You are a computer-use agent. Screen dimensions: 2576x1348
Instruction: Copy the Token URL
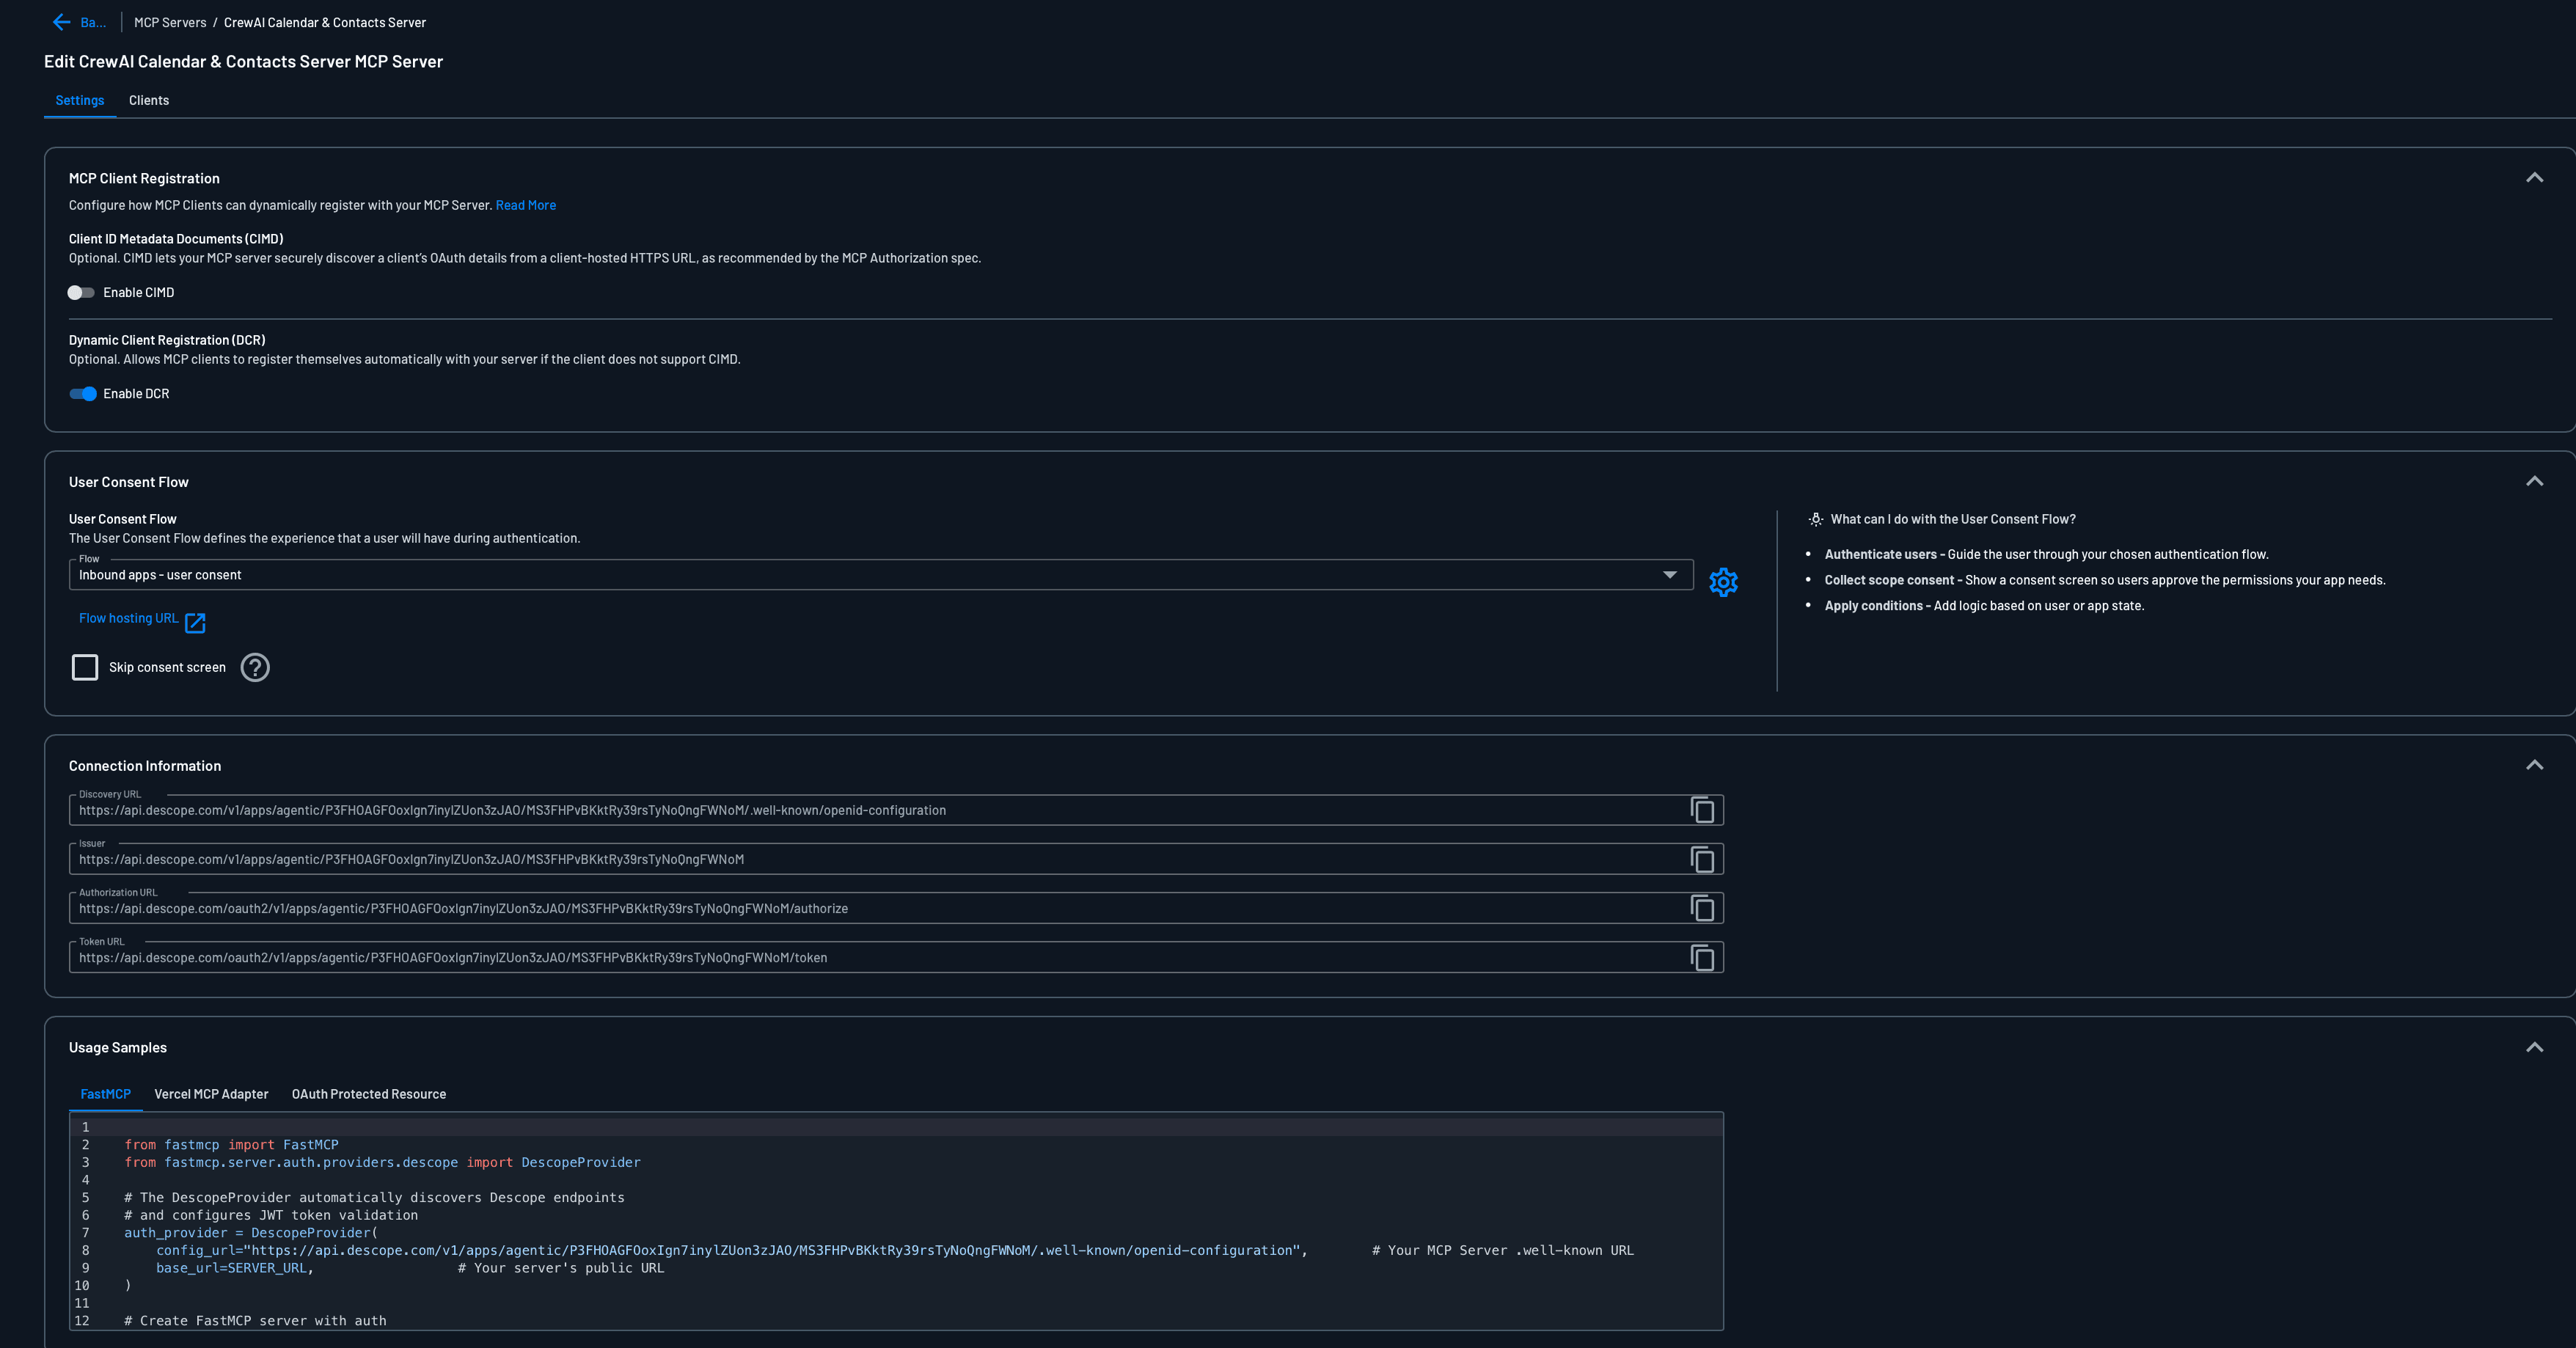(x=1702, y=957)
